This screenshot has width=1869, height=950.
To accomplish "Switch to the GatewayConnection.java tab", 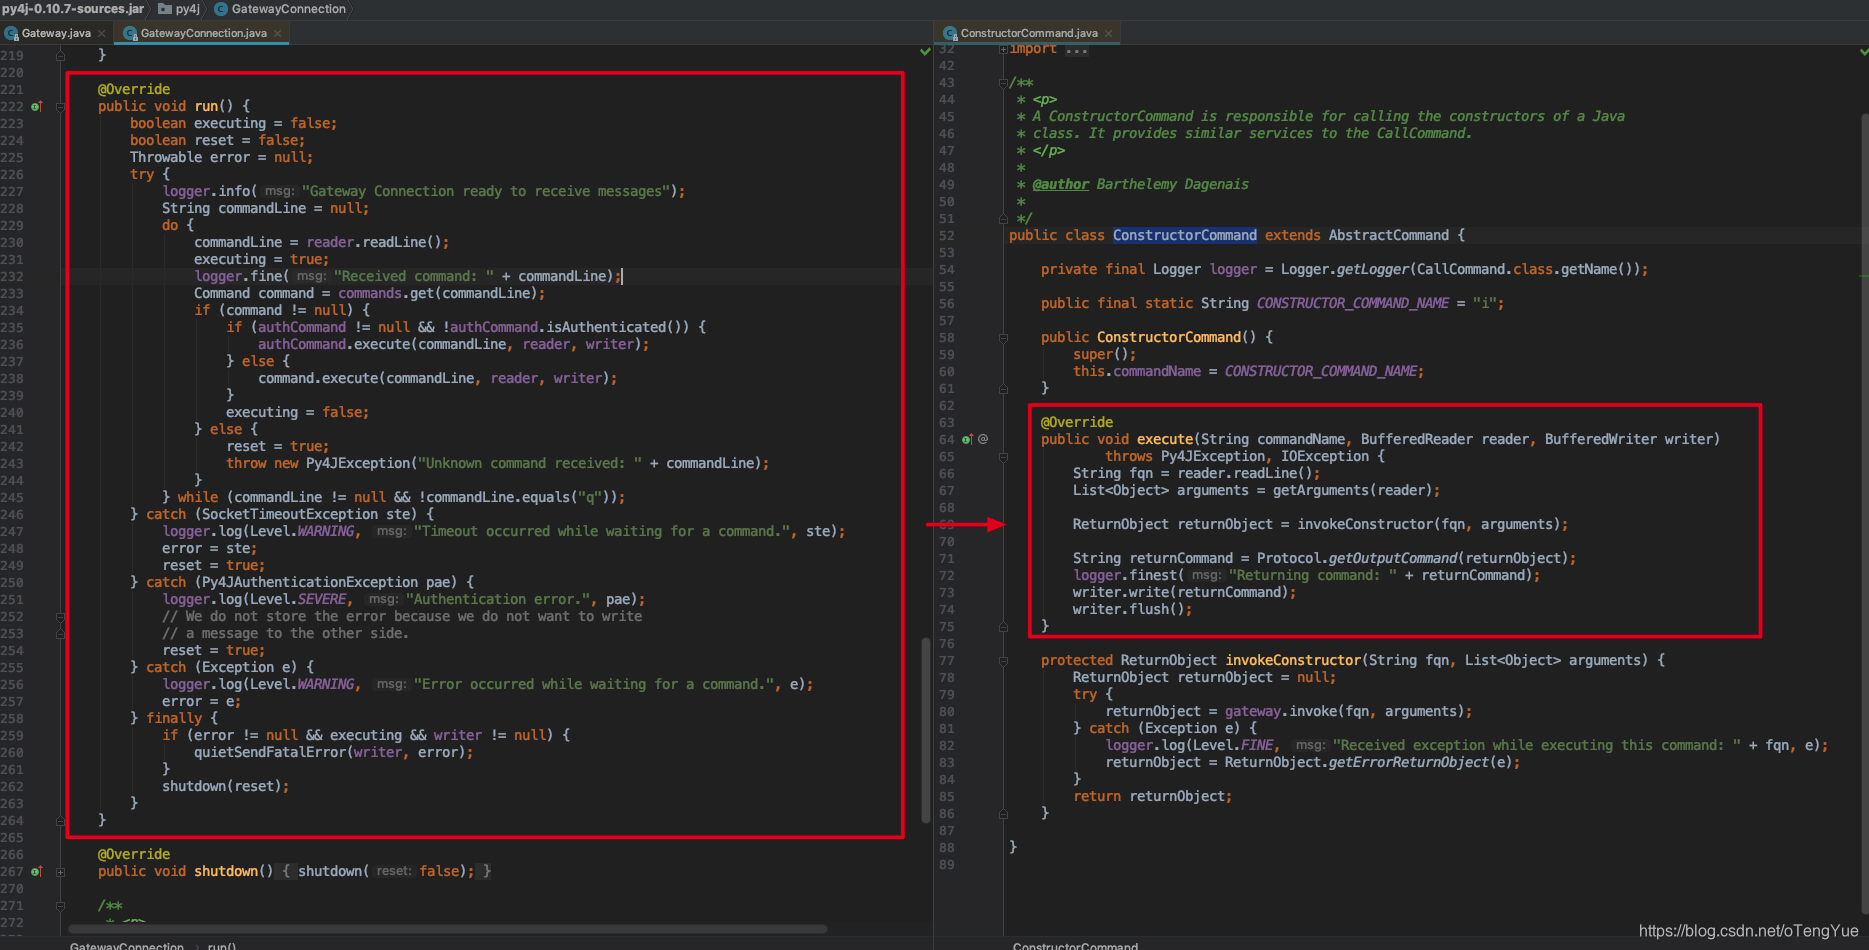I will [203, 33].
